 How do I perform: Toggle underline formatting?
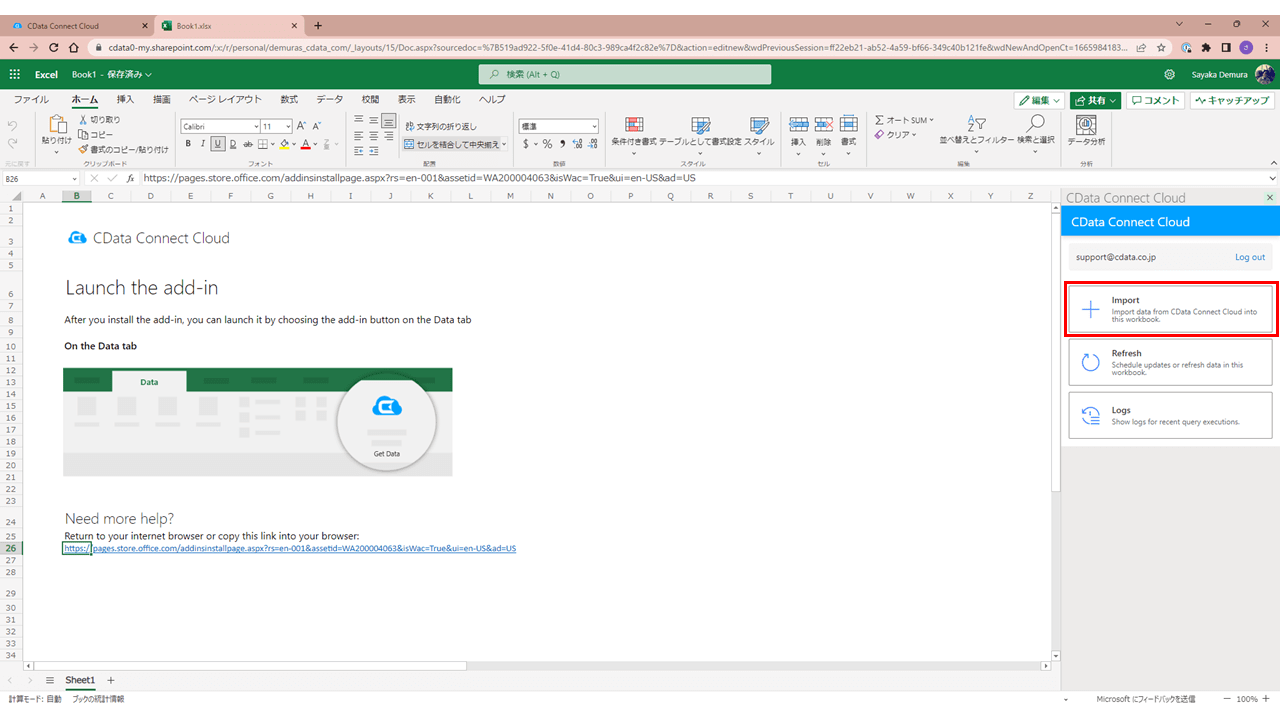tap(217, 144)
